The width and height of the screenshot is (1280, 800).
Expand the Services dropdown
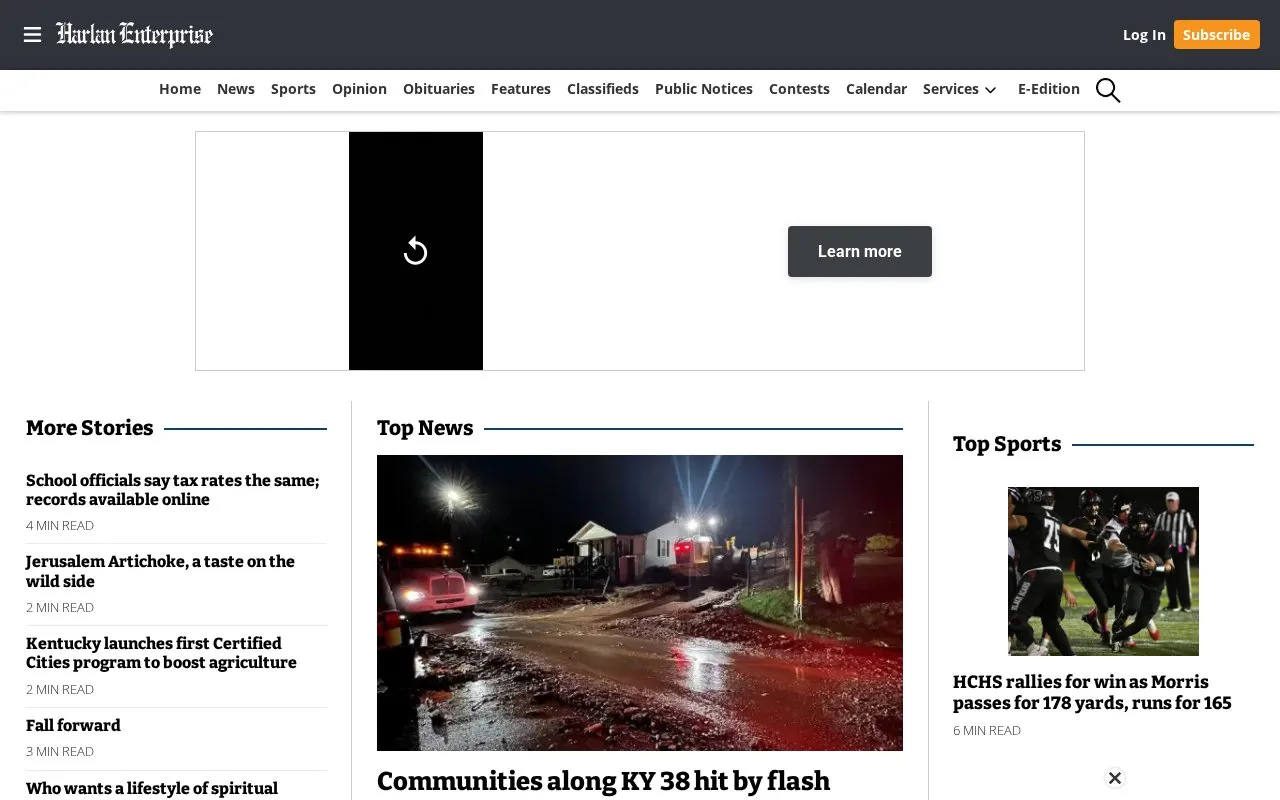[960, 89]
